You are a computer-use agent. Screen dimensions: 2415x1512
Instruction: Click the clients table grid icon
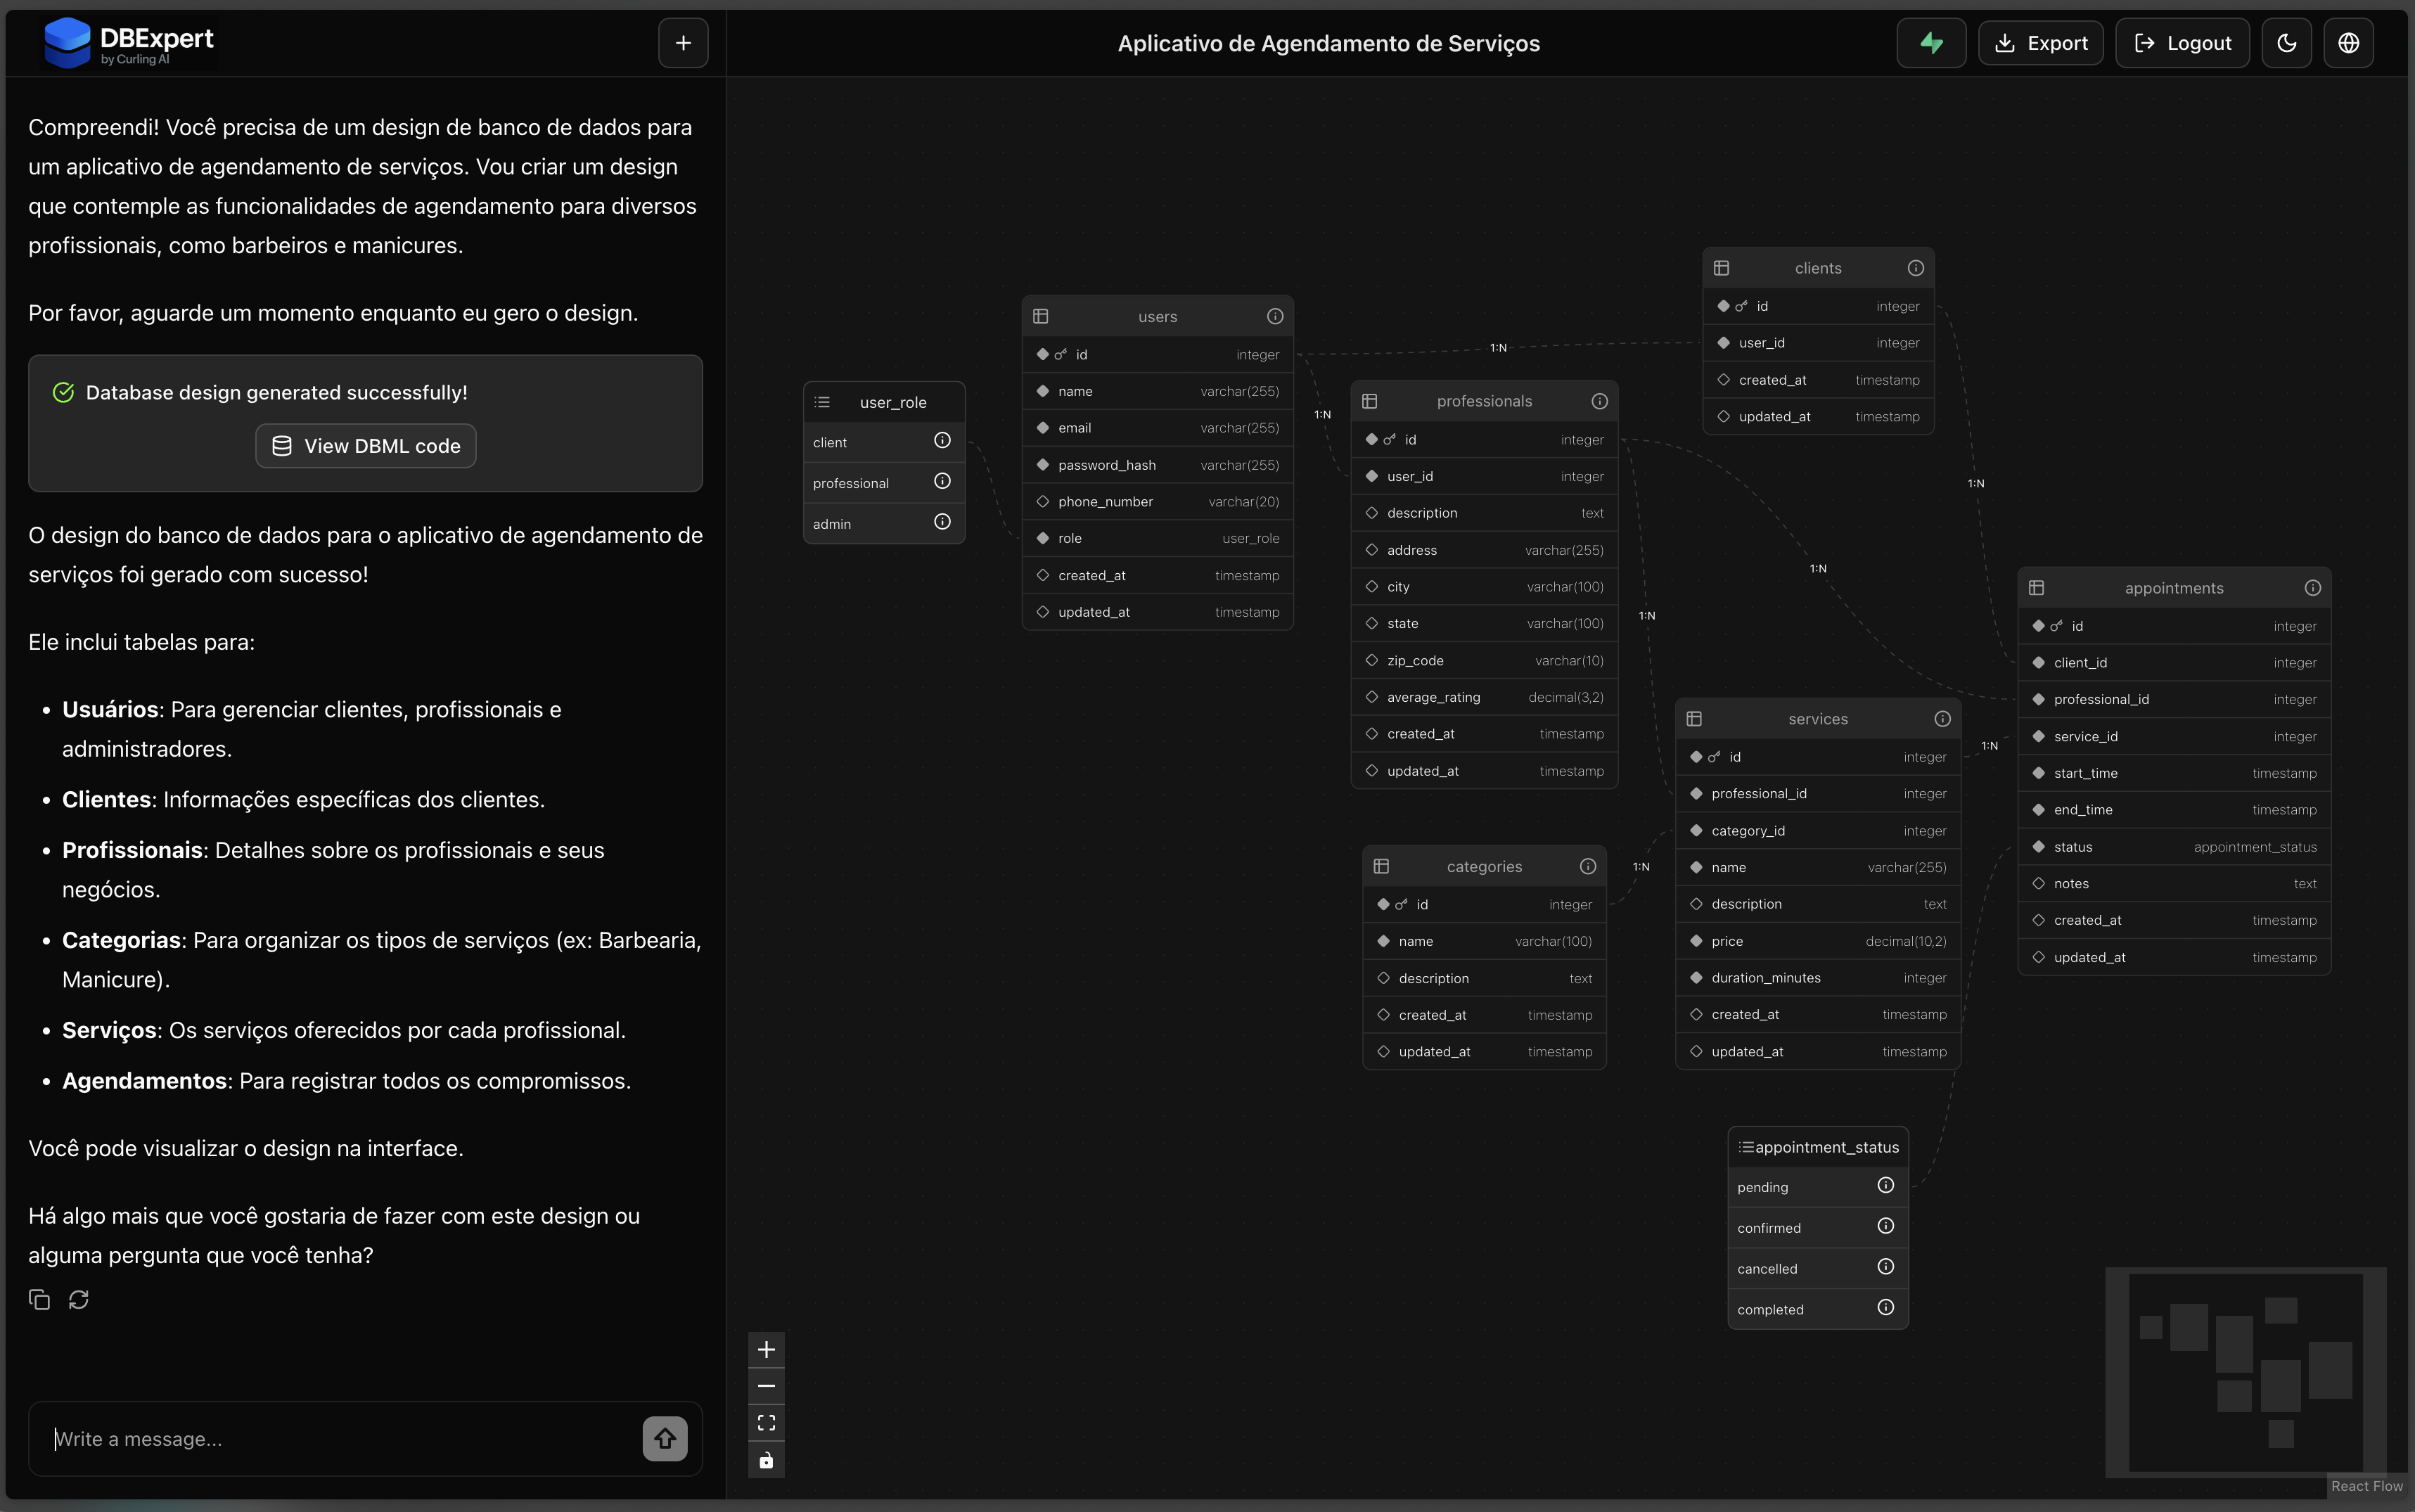pyautogui.click(x=1721, y=268)
